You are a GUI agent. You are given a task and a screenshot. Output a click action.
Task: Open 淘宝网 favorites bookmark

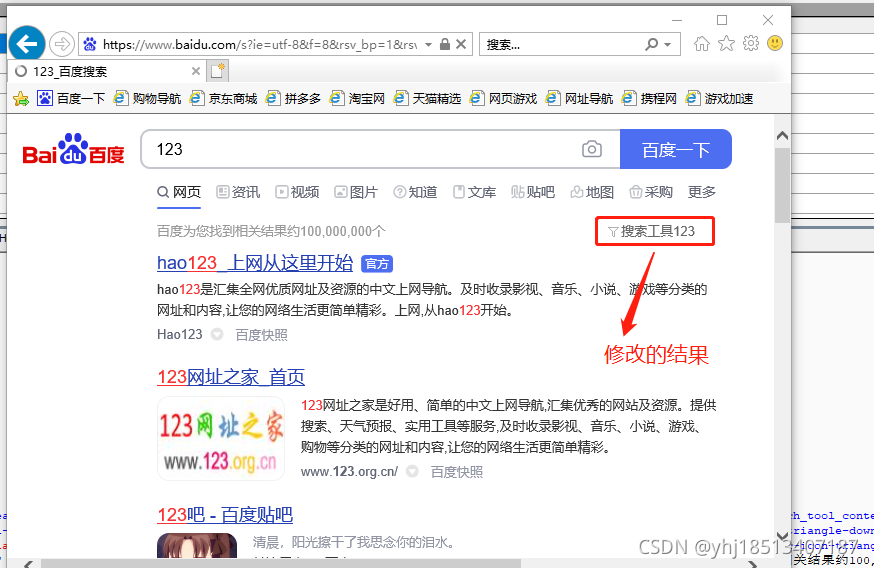(357, 99)
